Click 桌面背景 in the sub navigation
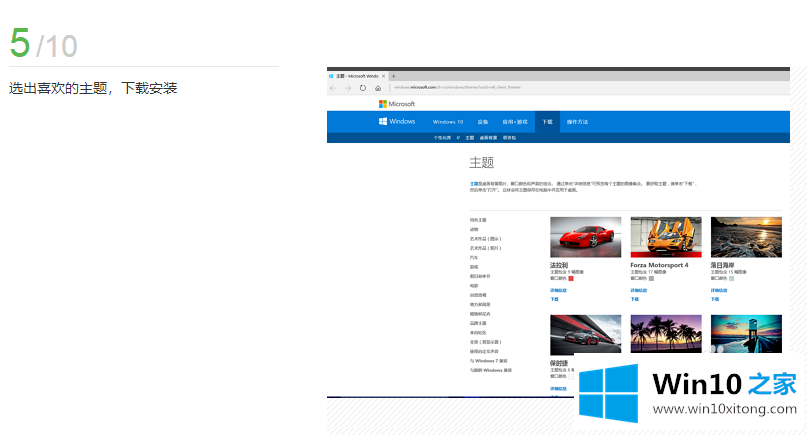The image size is (809, 435). click(488, 138)
